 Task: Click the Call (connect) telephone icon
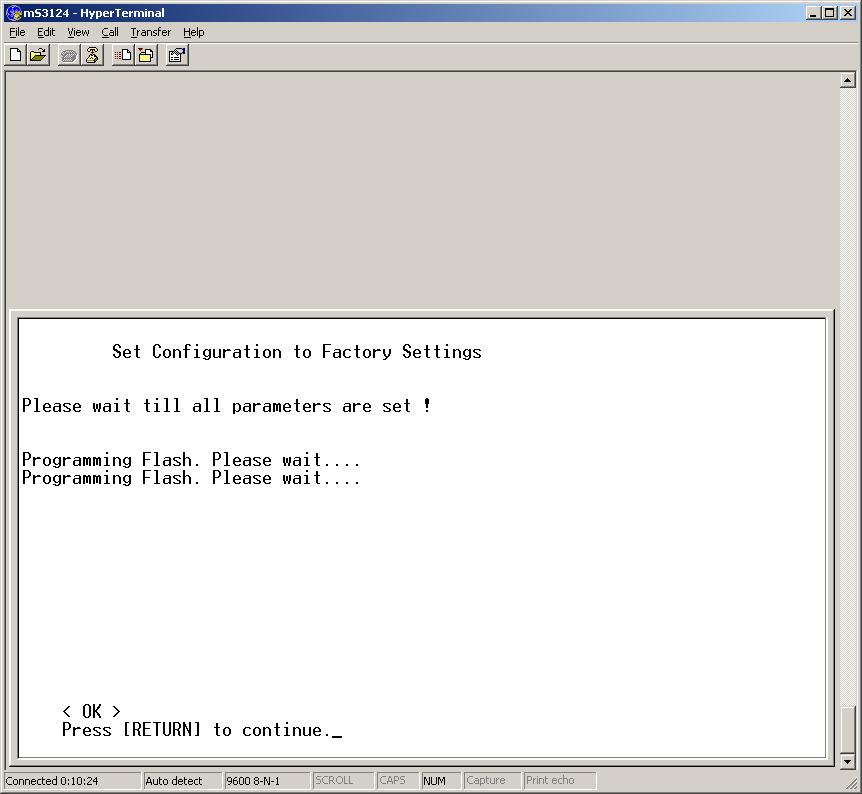tap(69, 56)
